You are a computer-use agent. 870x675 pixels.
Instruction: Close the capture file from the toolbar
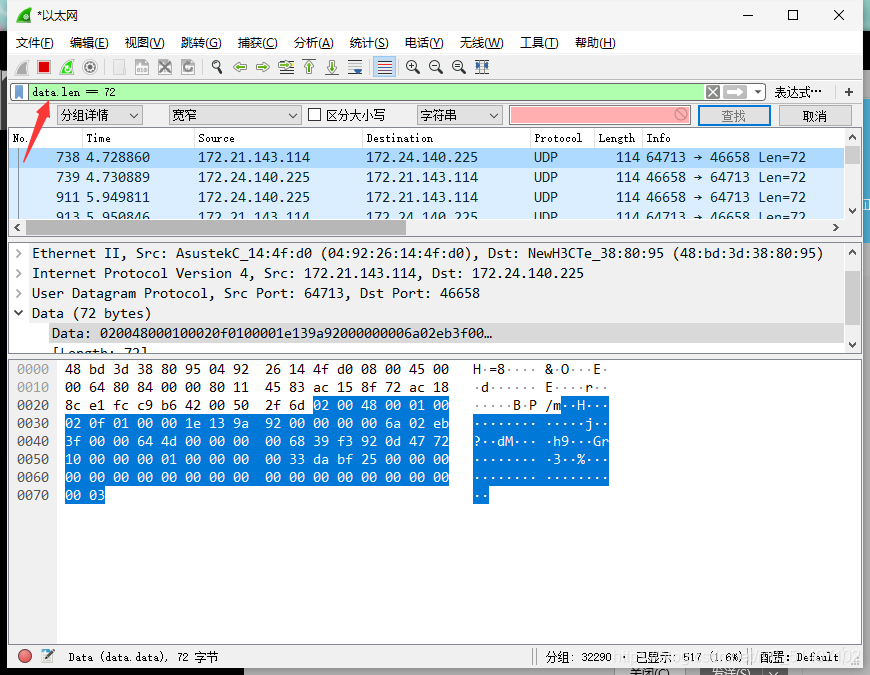click(165, 67)
